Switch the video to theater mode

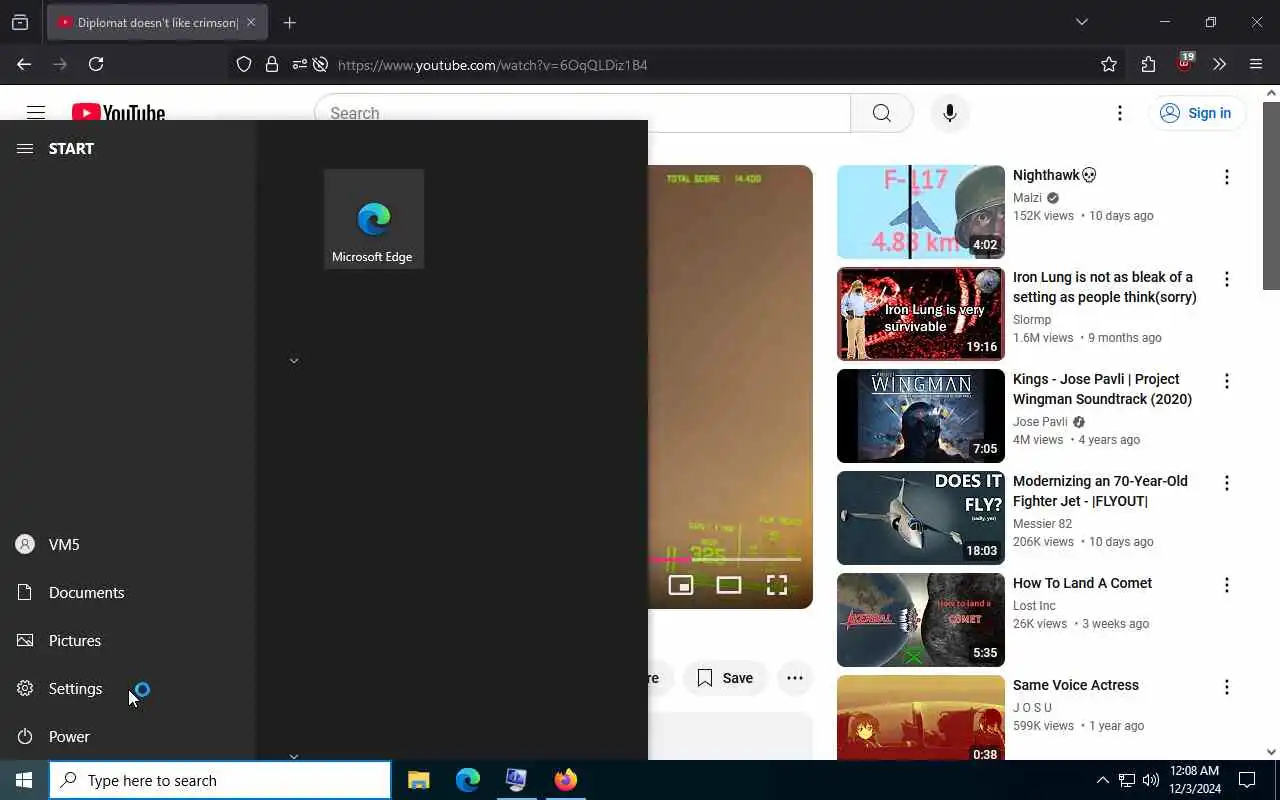(x=729, y=585)
